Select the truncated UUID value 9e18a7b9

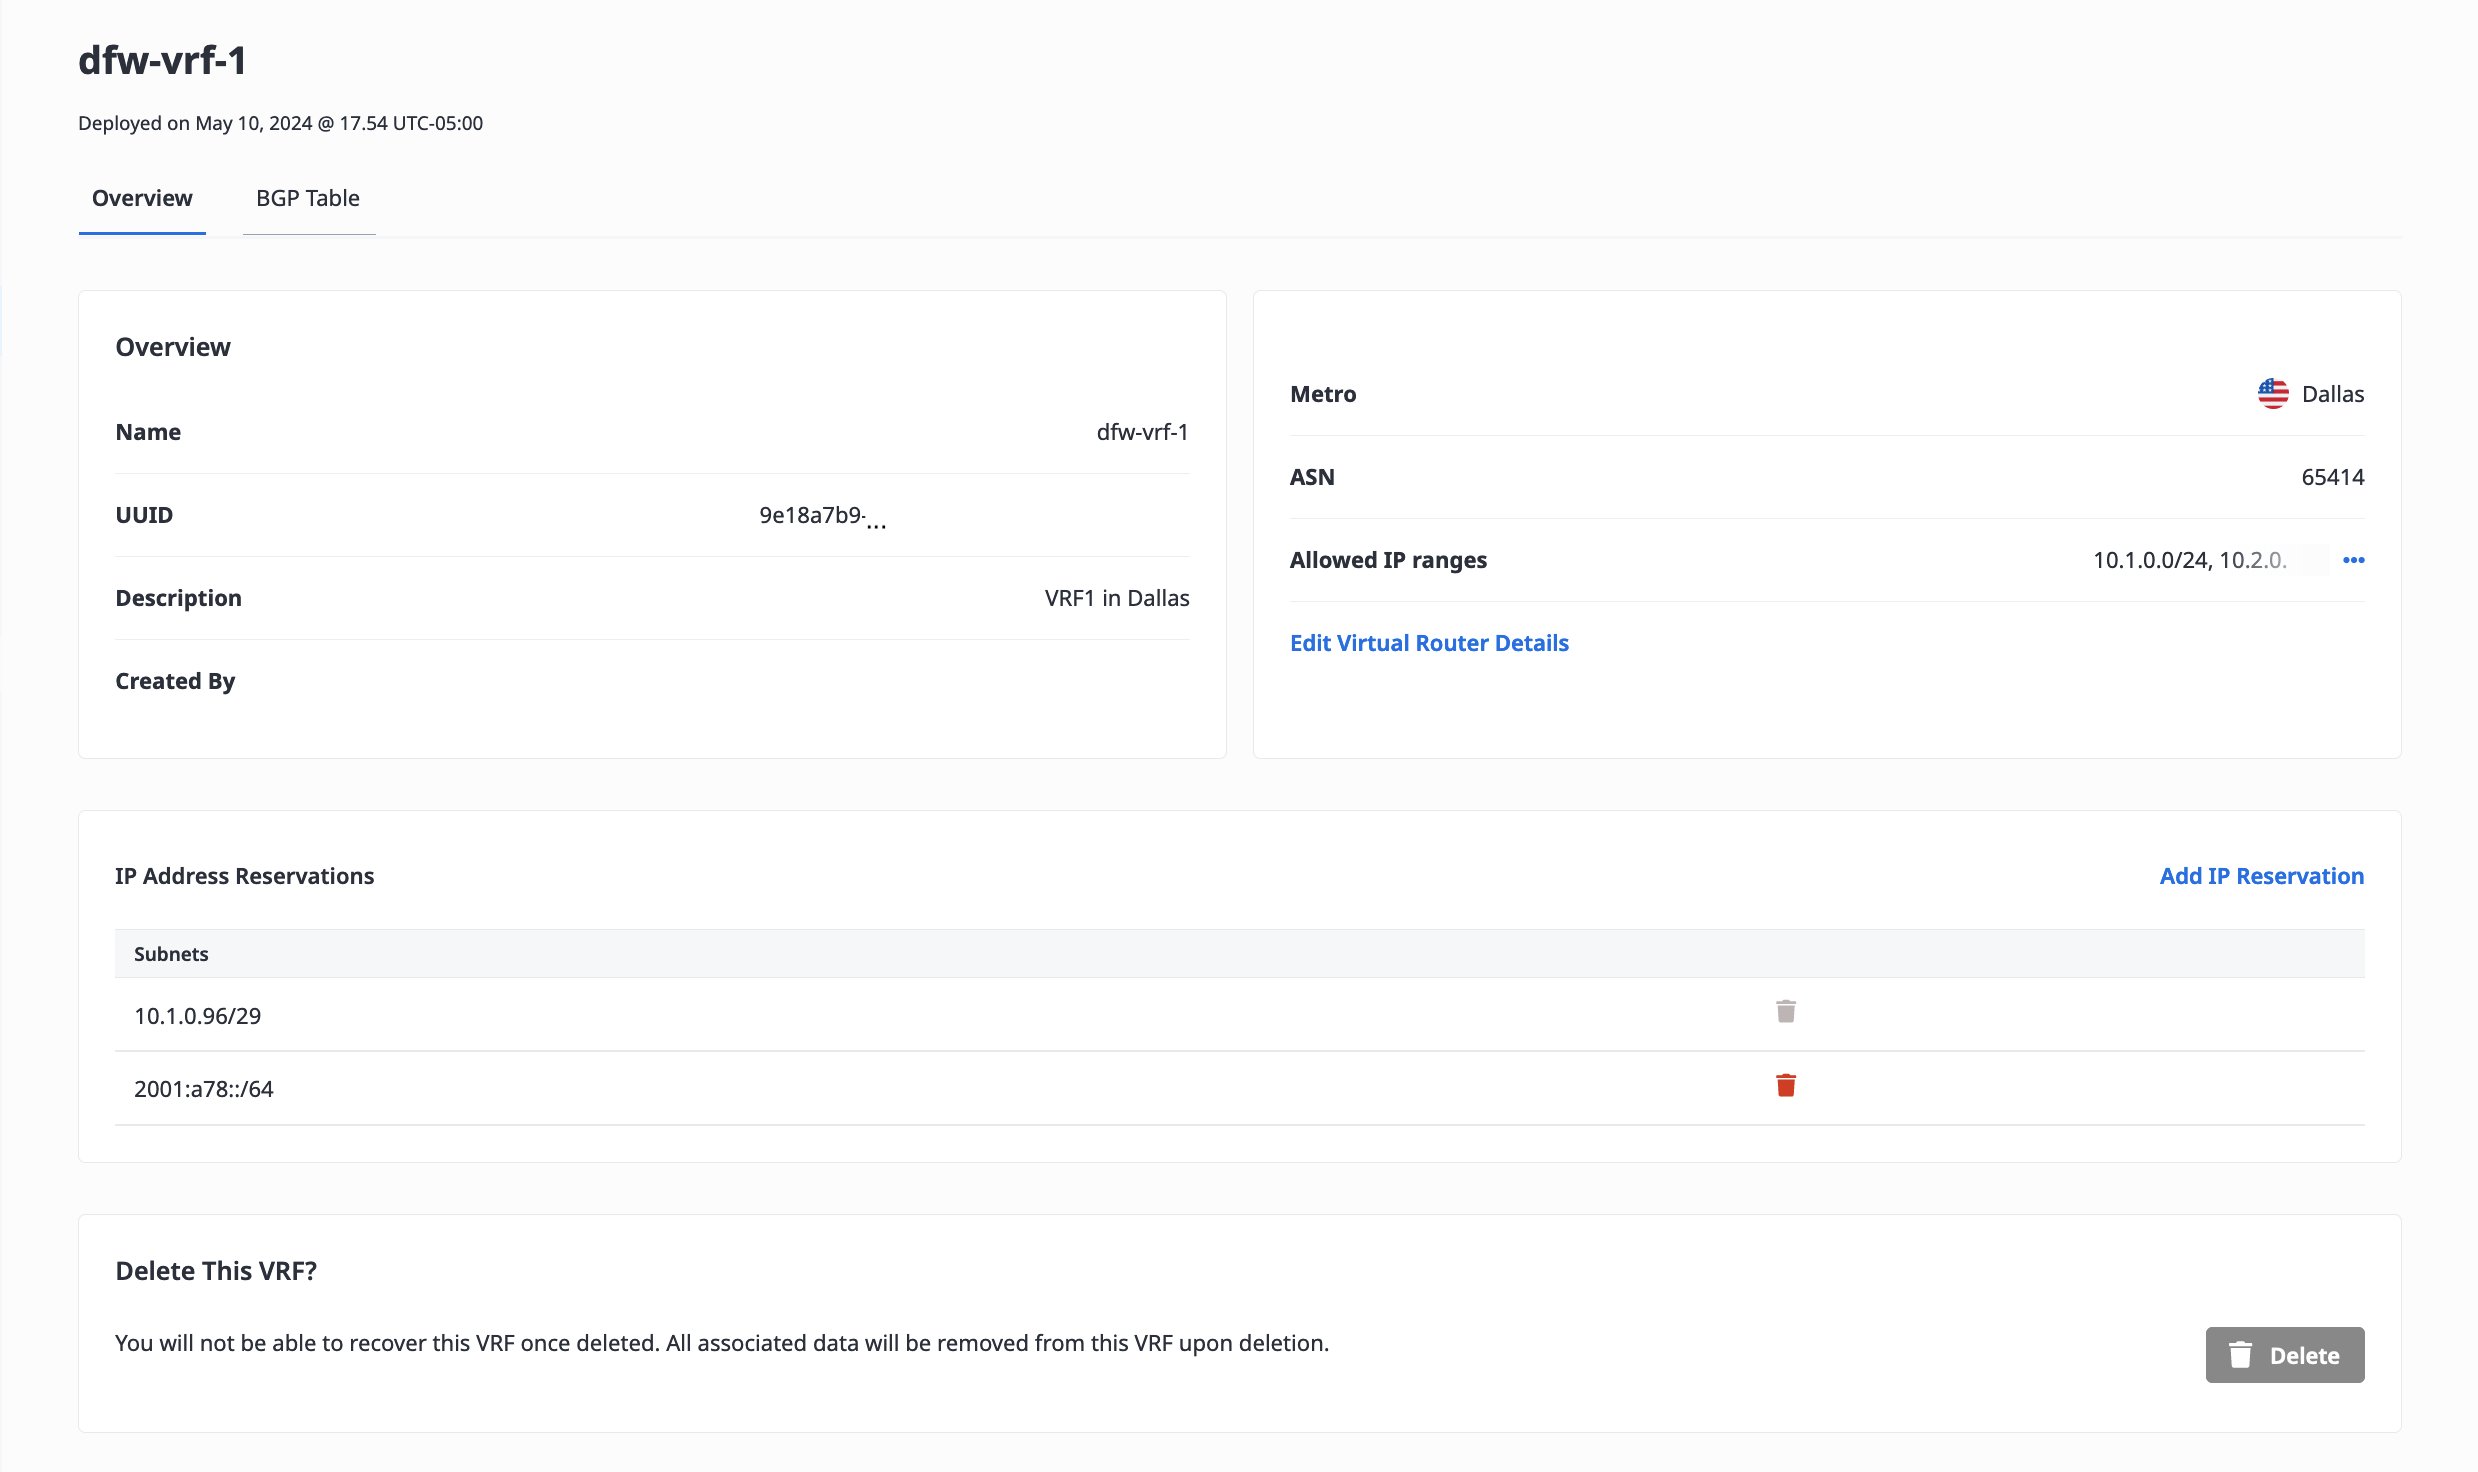pos(822,516)
